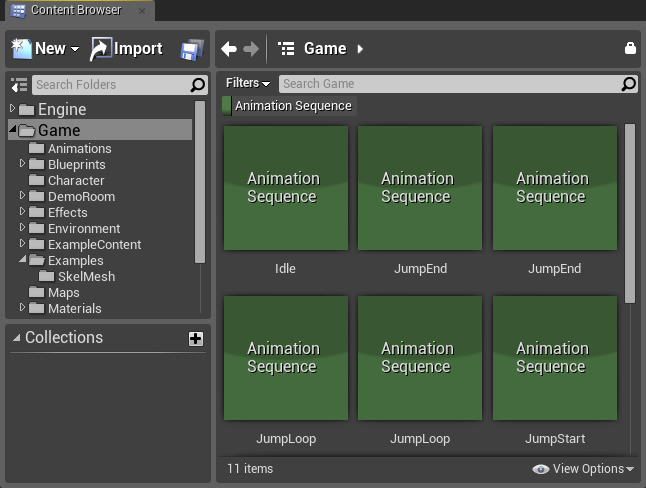Viewport: 646px width, 488px height.
Task: Expand the Game path breadcrumb arrow
Action: (x=360, y=49)
